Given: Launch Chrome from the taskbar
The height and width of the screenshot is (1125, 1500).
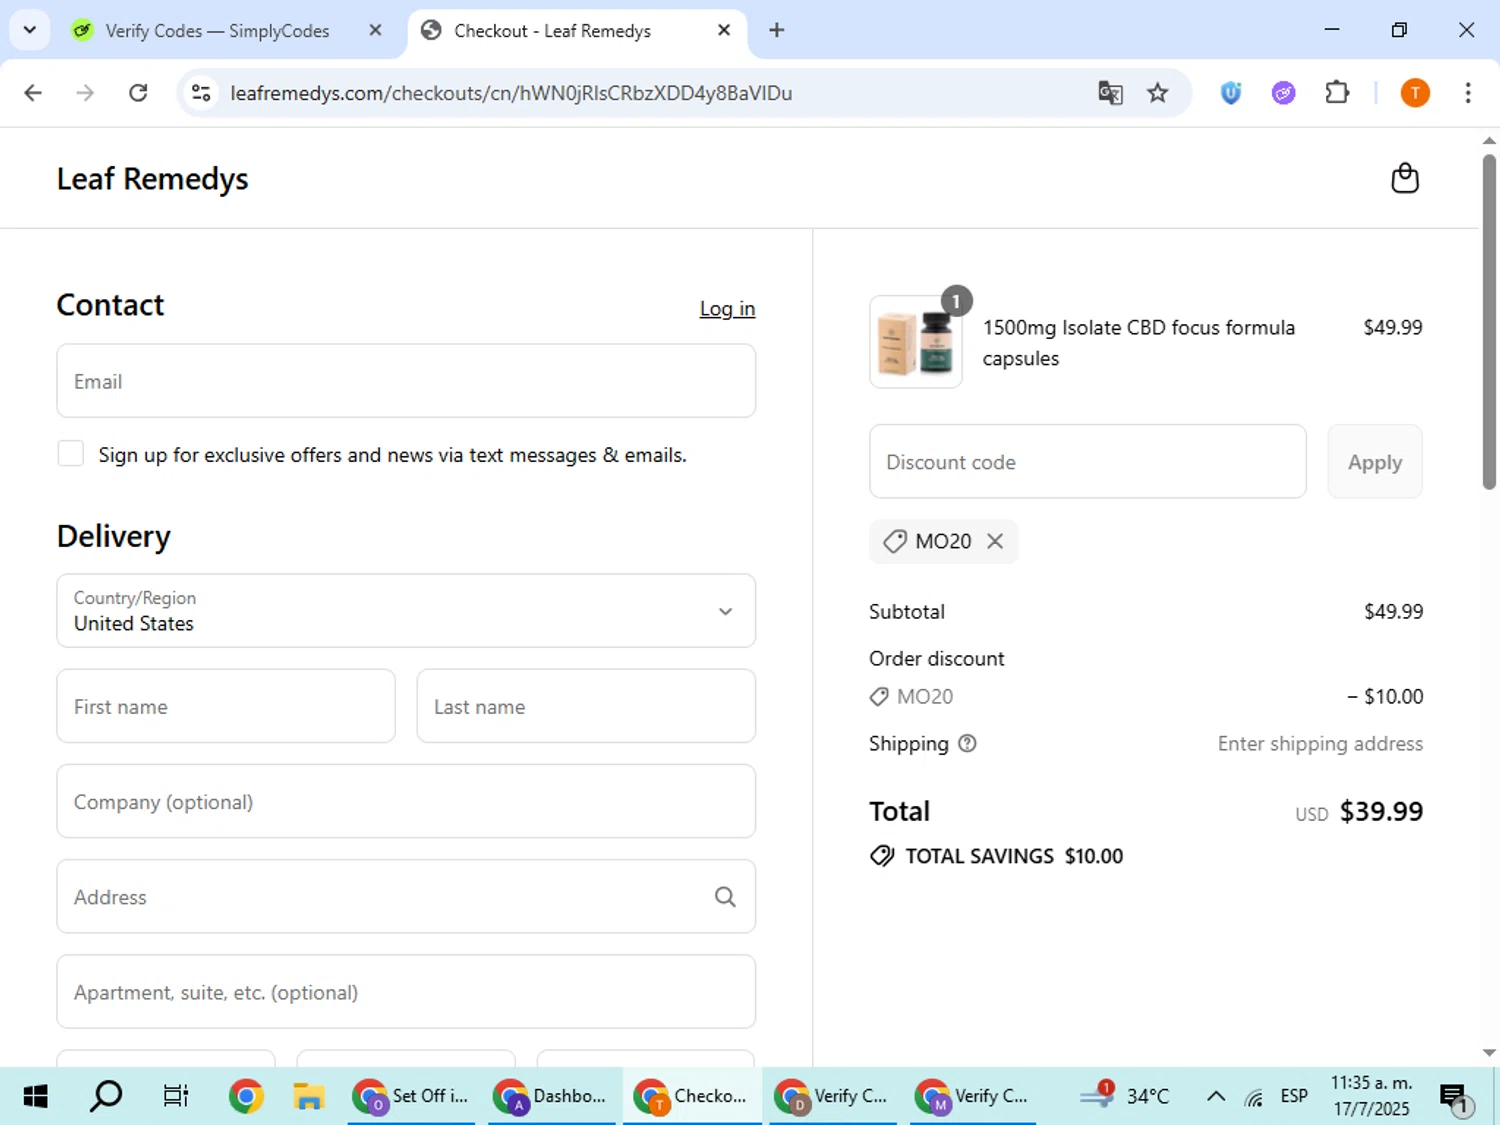Looking at the screenshot, I should pyautogui.click(x=245, y=1096).
